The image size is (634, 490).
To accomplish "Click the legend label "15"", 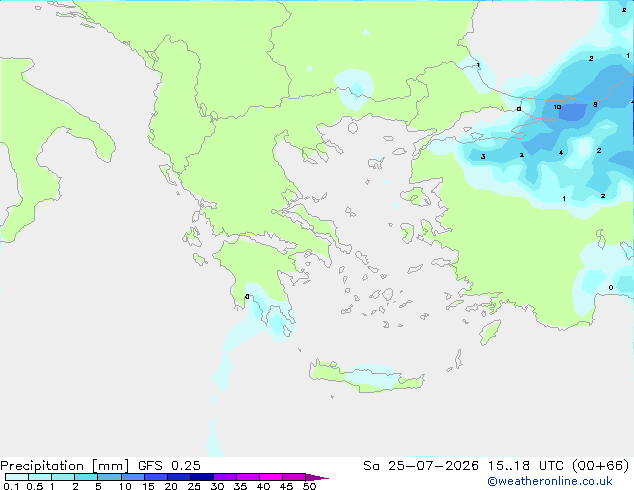I will tap(148, 486).
